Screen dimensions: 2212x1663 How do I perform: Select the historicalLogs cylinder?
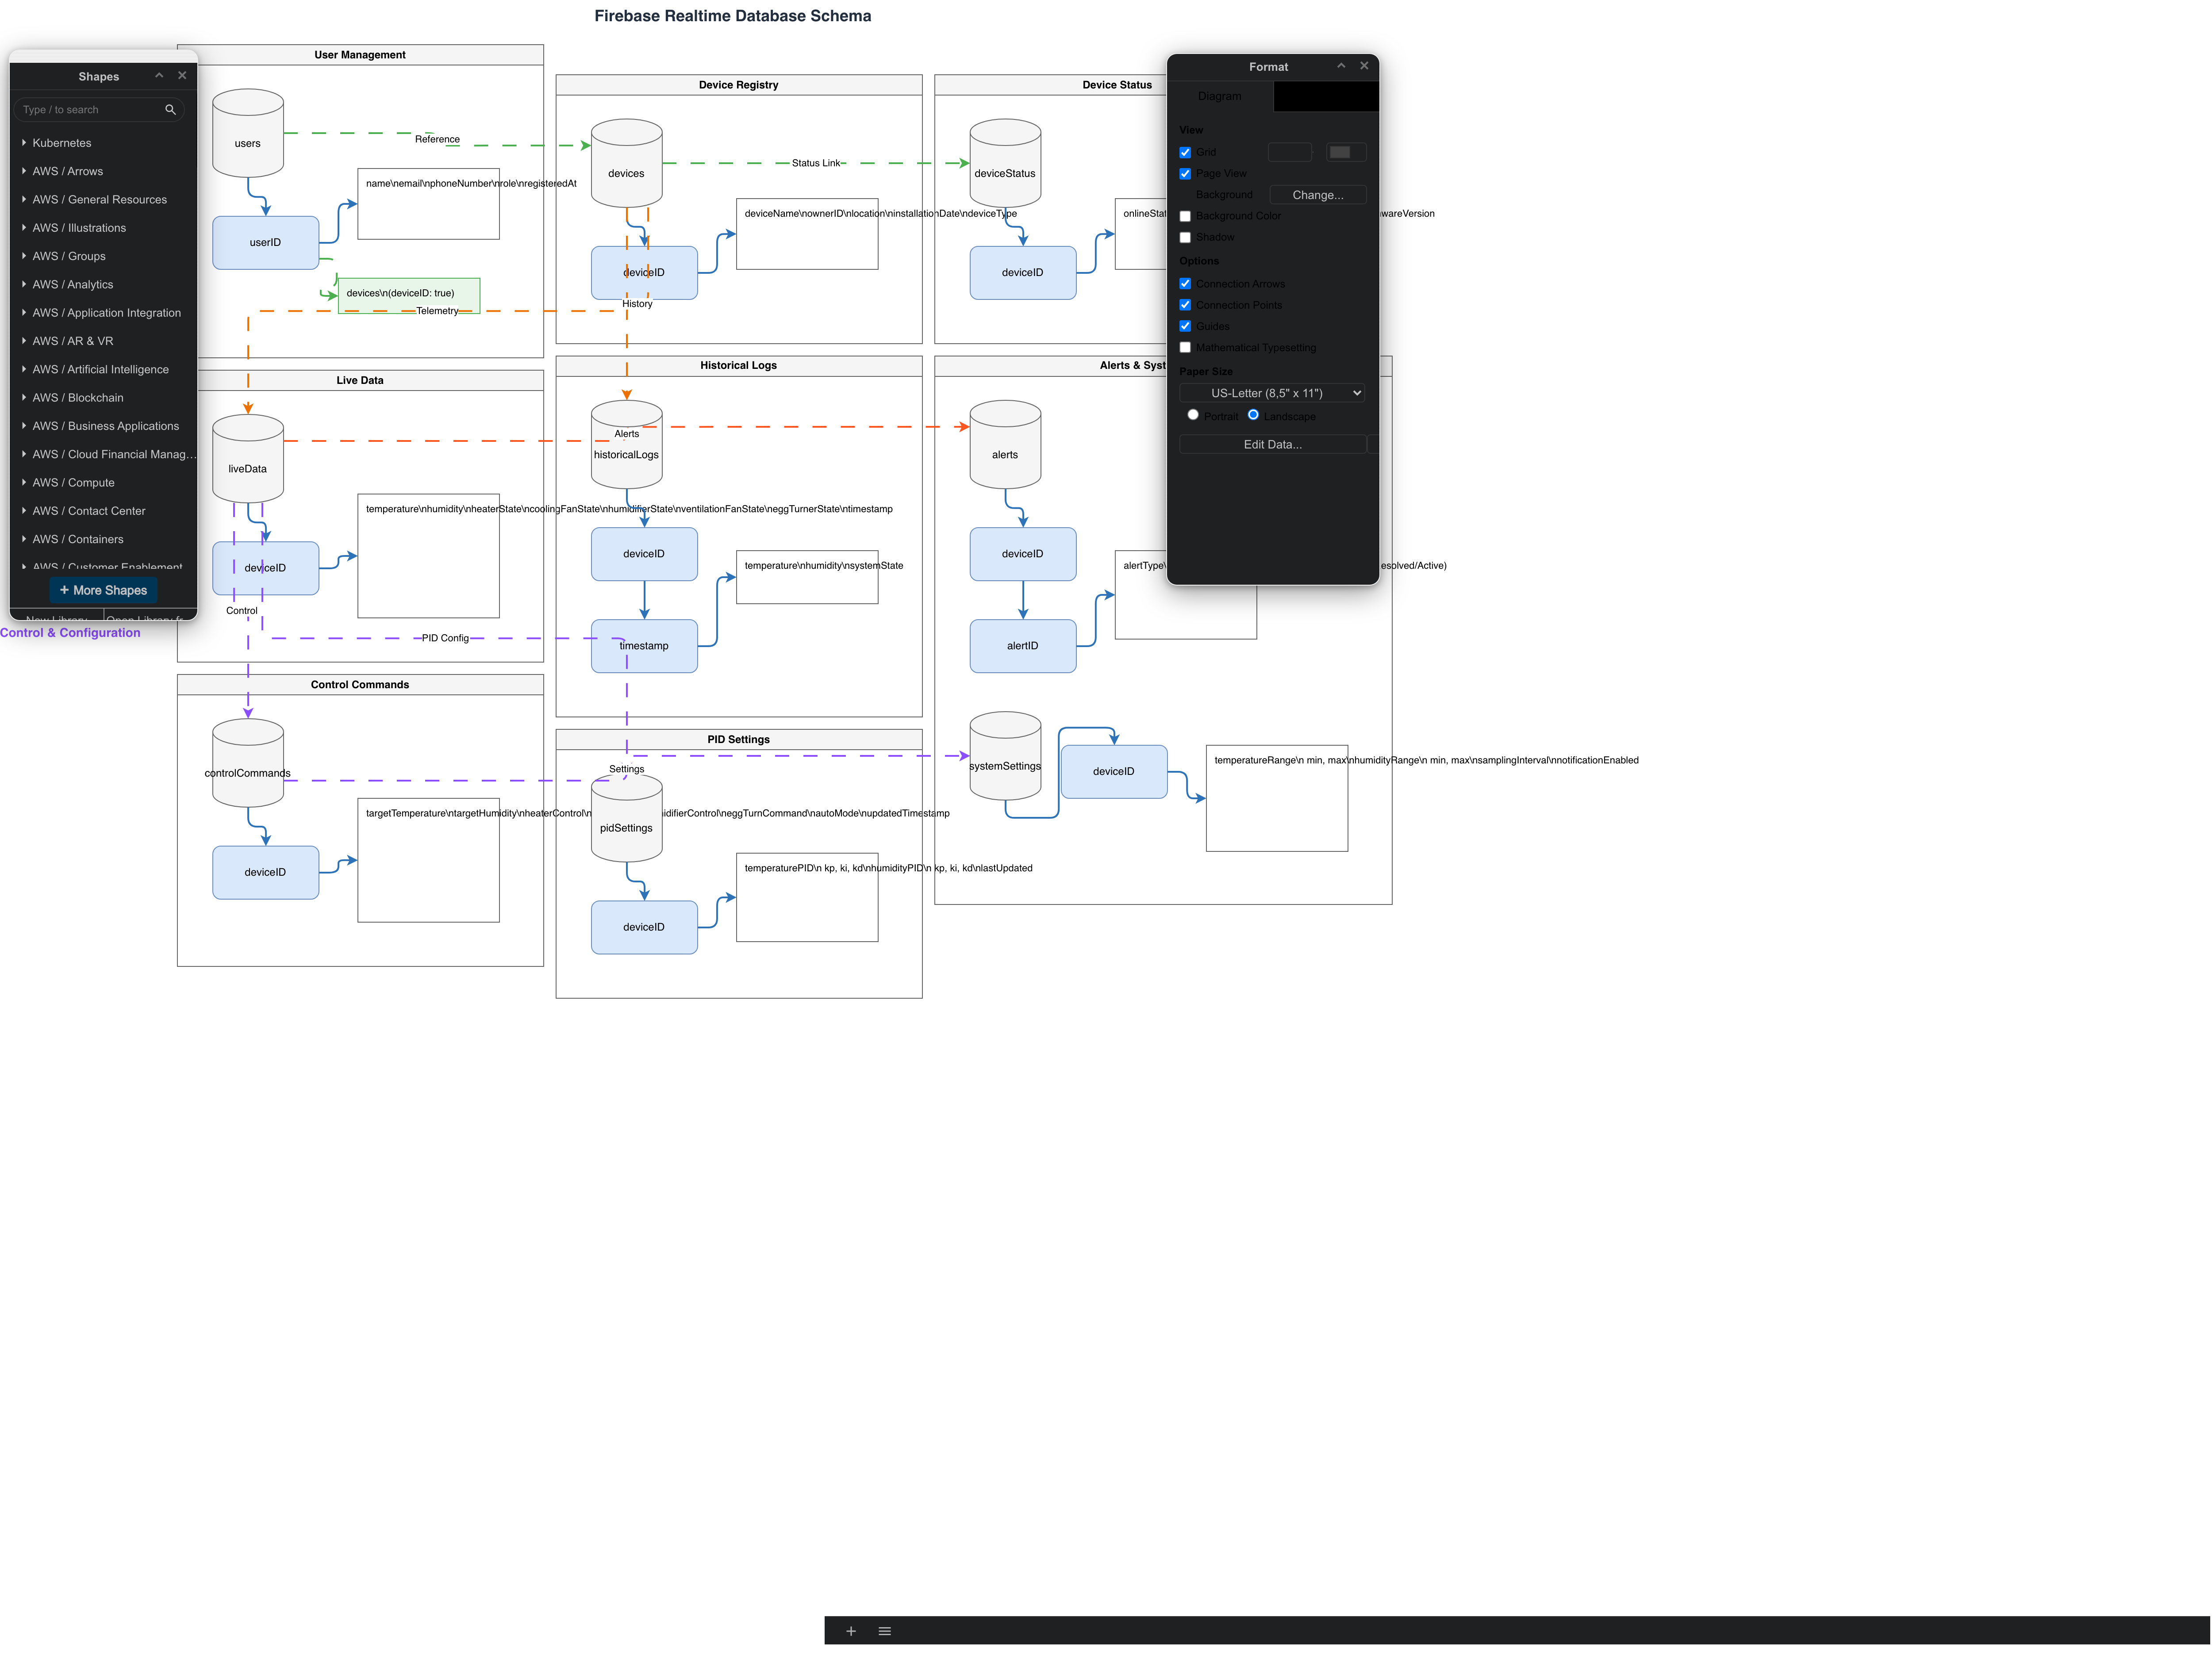click(x=626, y=445)
